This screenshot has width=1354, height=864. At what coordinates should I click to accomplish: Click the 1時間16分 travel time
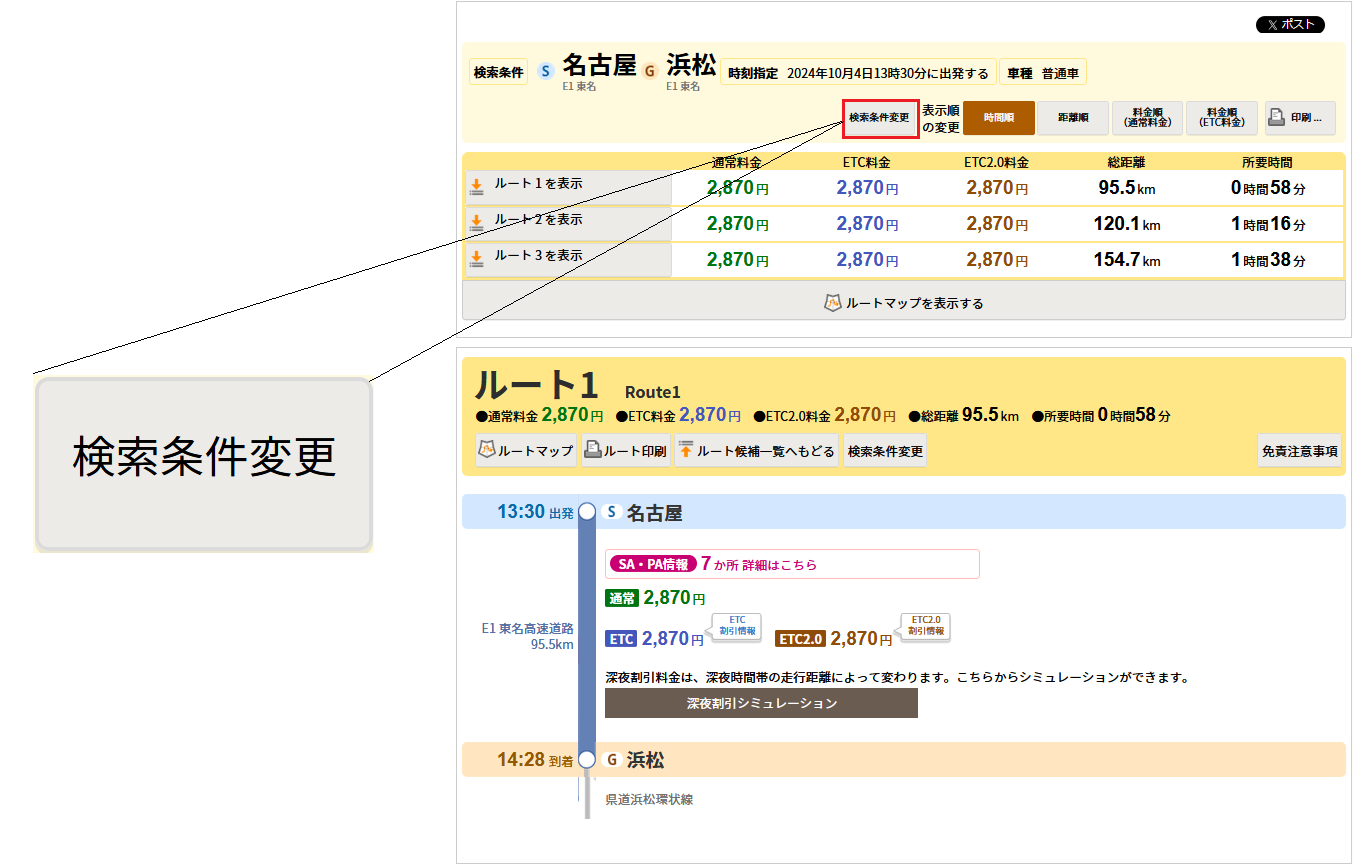pos(1268,223)
